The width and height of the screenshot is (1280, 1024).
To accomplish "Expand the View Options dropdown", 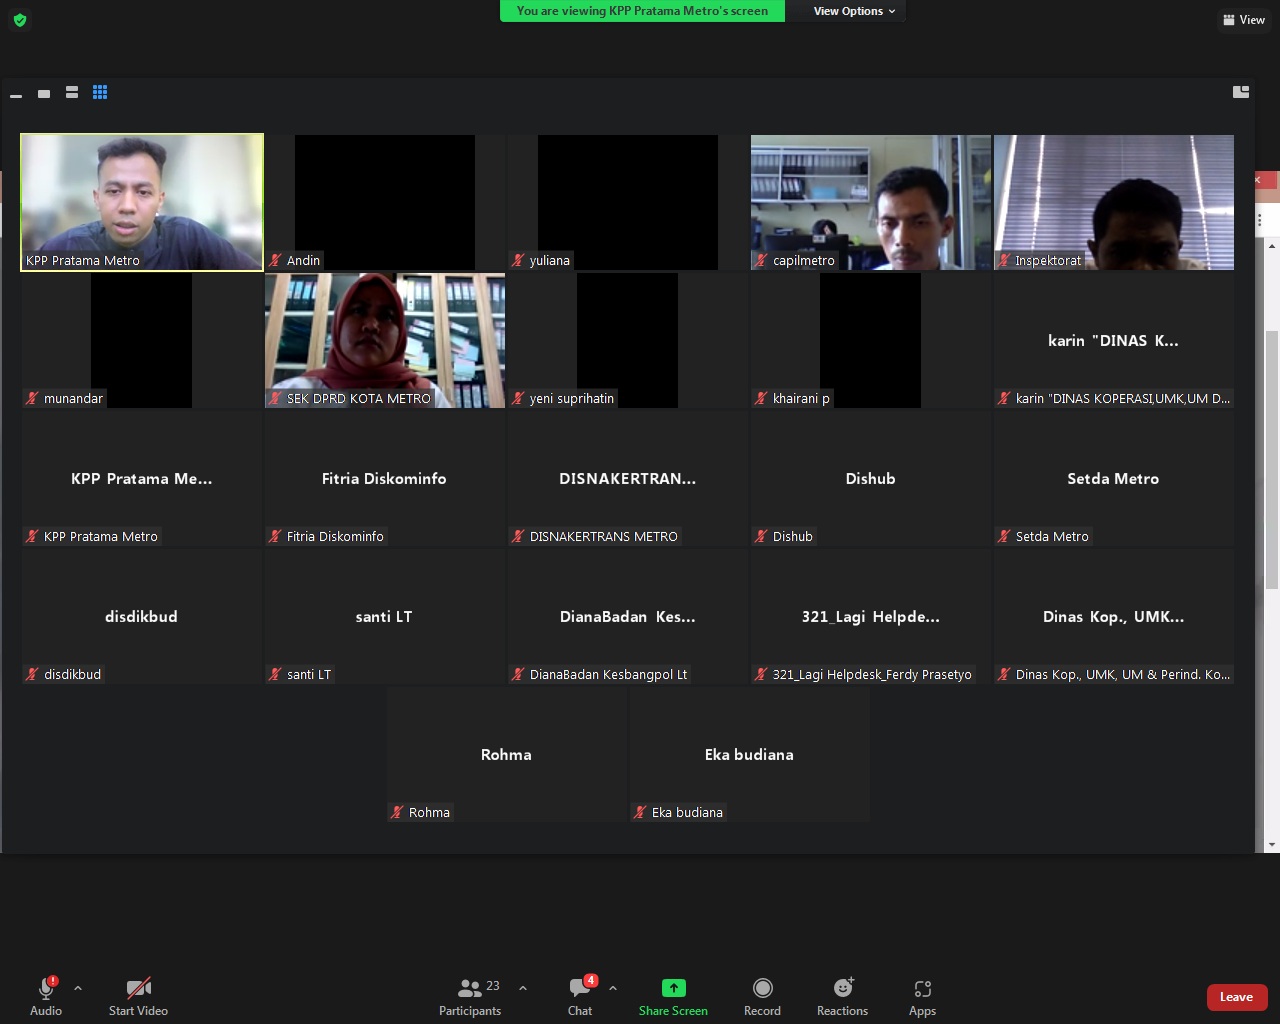I will (853, 11).
